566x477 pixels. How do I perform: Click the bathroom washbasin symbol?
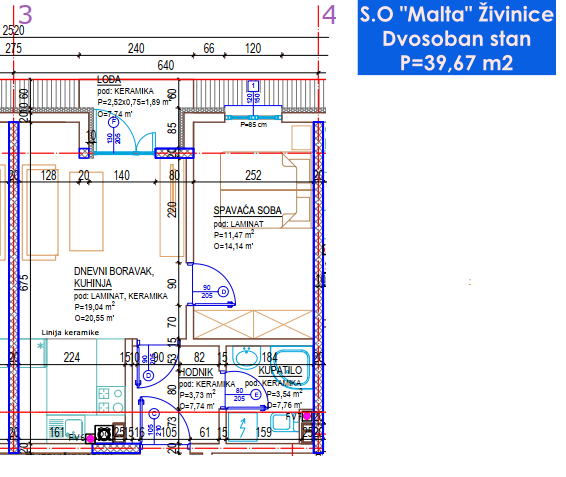[x=247, y=357]
